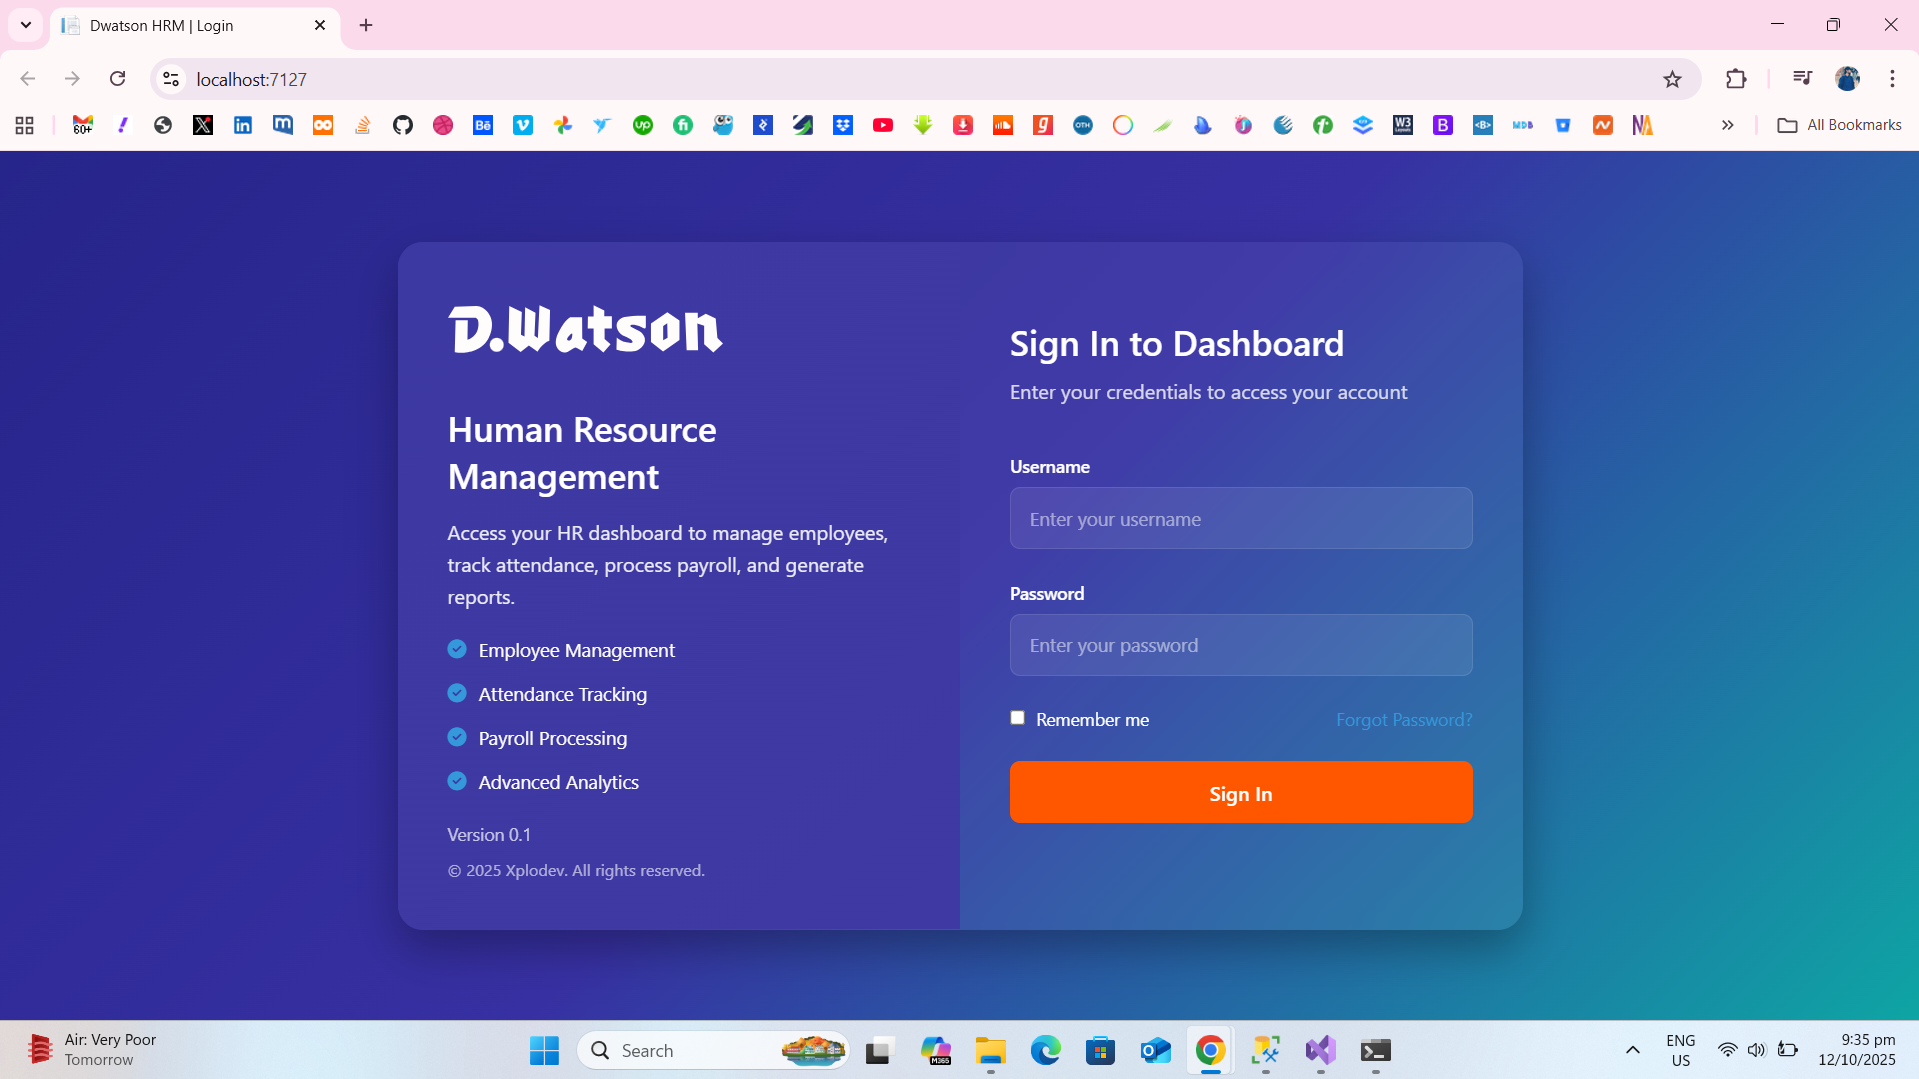Tick the Remember me checkbox
The height and width of the screenshot is (1079, 1919).
(1017, 718)
